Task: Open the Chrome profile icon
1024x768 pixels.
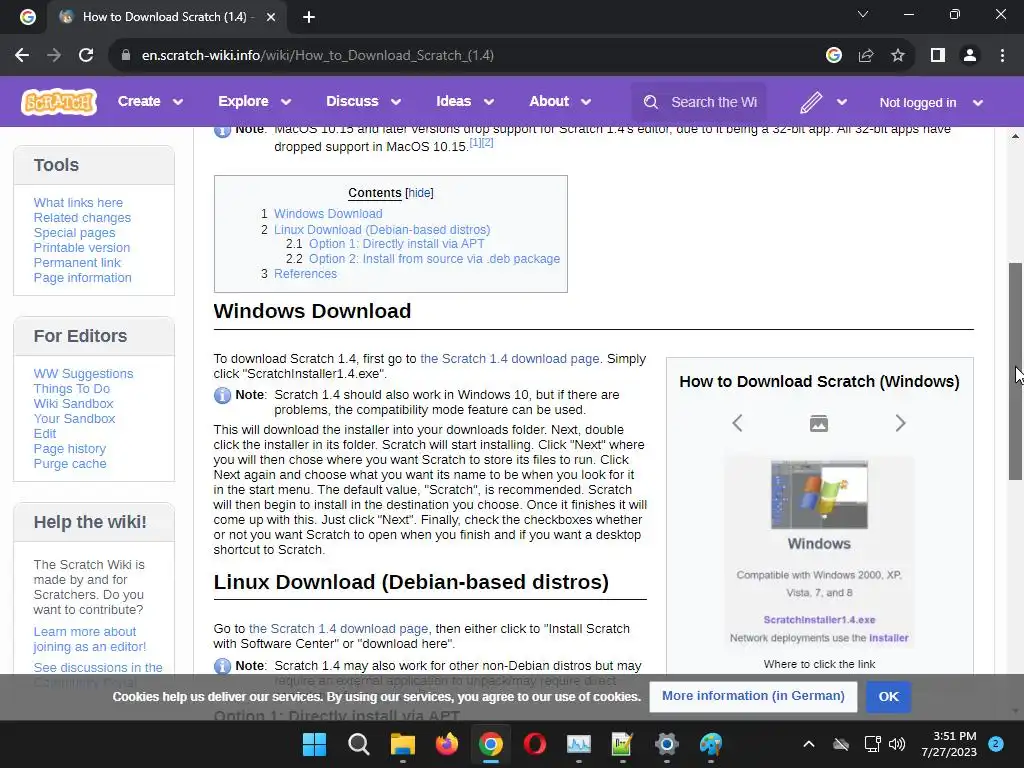Action: (970, 56)
